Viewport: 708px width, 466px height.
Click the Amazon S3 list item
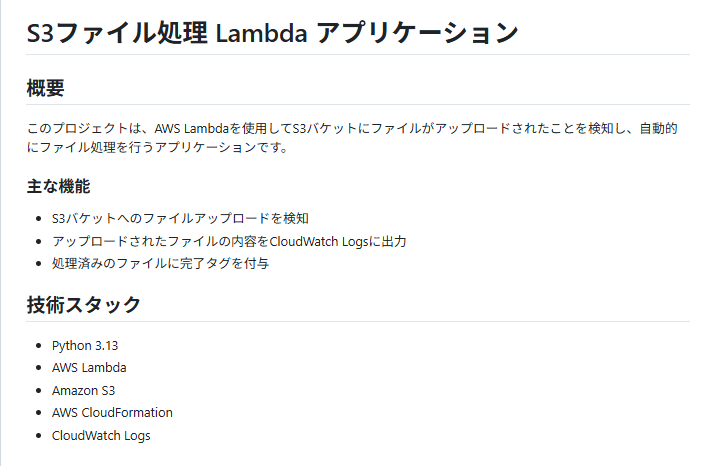(84, 390)
